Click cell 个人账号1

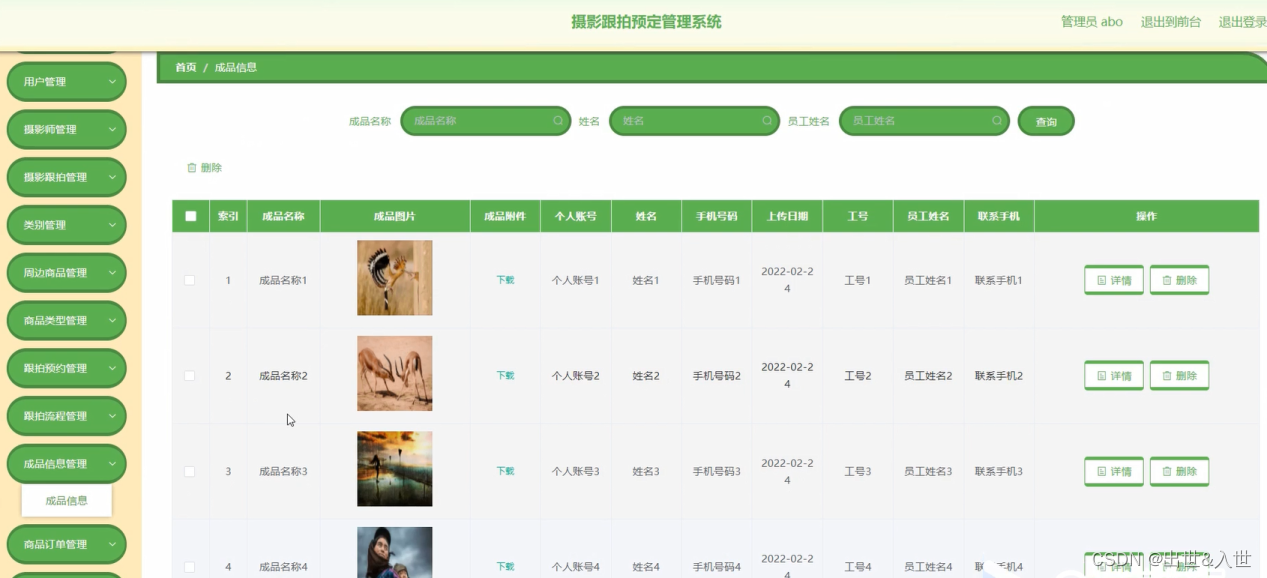576,280
